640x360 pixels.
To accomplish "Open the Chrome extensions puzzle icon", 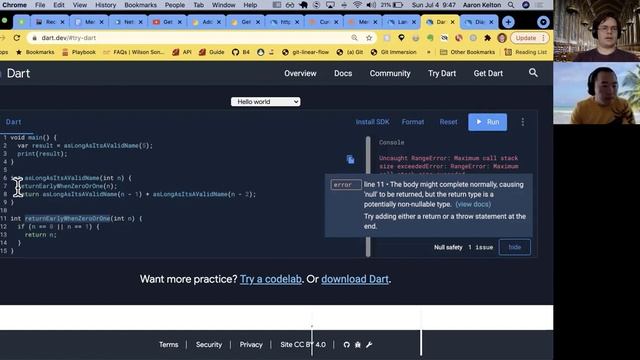I will 487,38.
